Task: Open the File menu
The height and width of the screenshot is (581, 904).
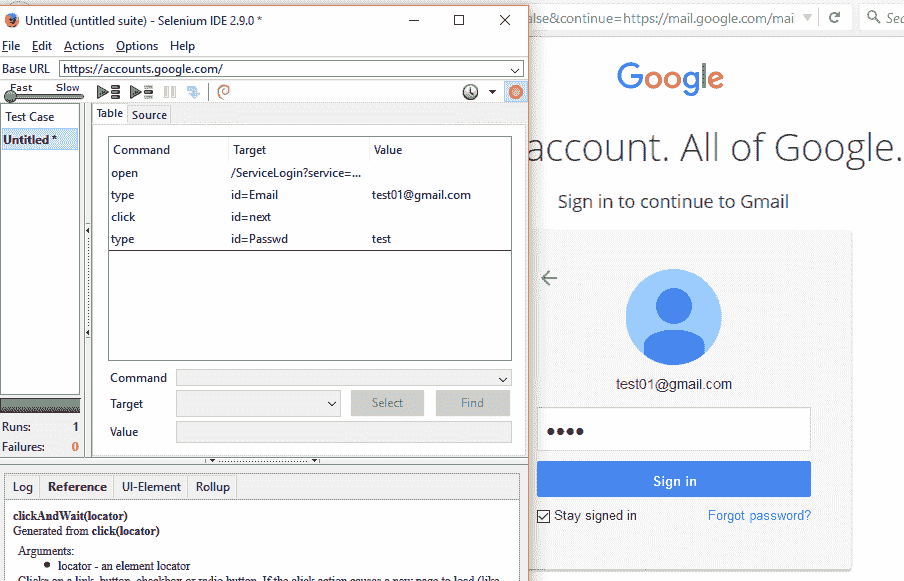Action: 11,46
